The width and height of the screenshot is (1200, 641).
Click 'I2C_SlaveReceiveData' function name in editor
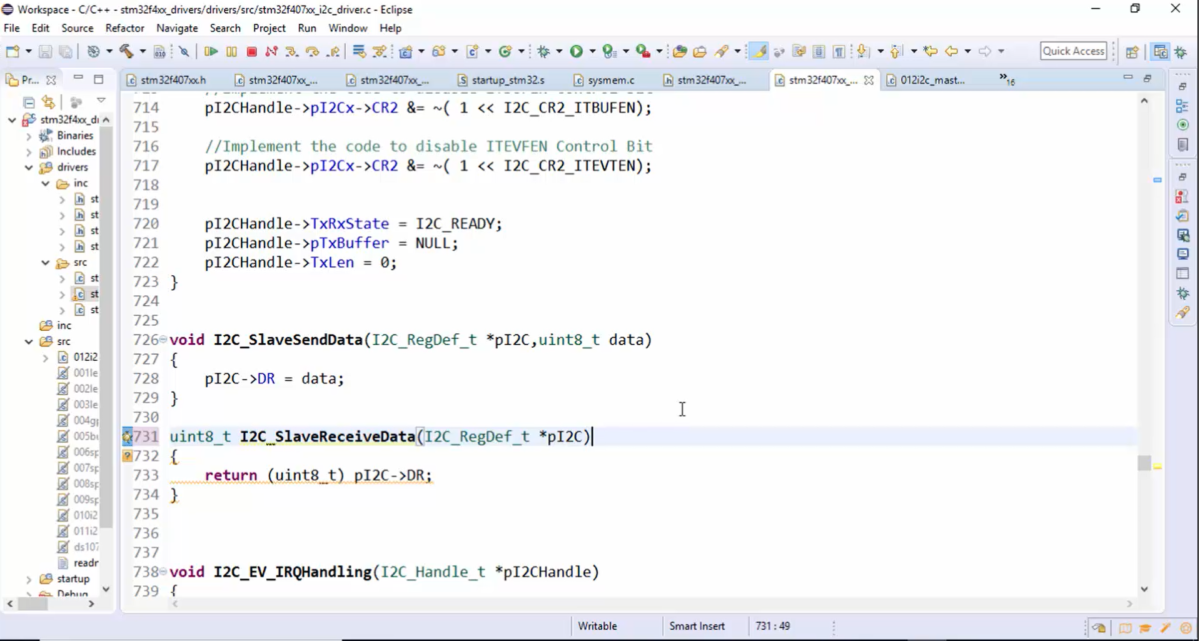click(327, 437)
